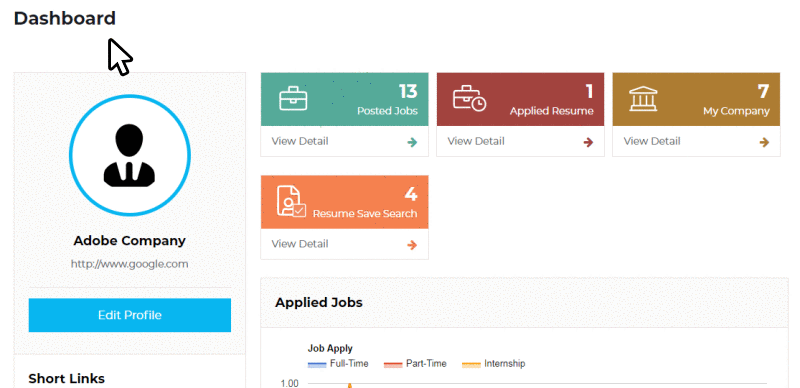
Task: Click the red Part-Time legend swatch
Action: tap(393, 365)
